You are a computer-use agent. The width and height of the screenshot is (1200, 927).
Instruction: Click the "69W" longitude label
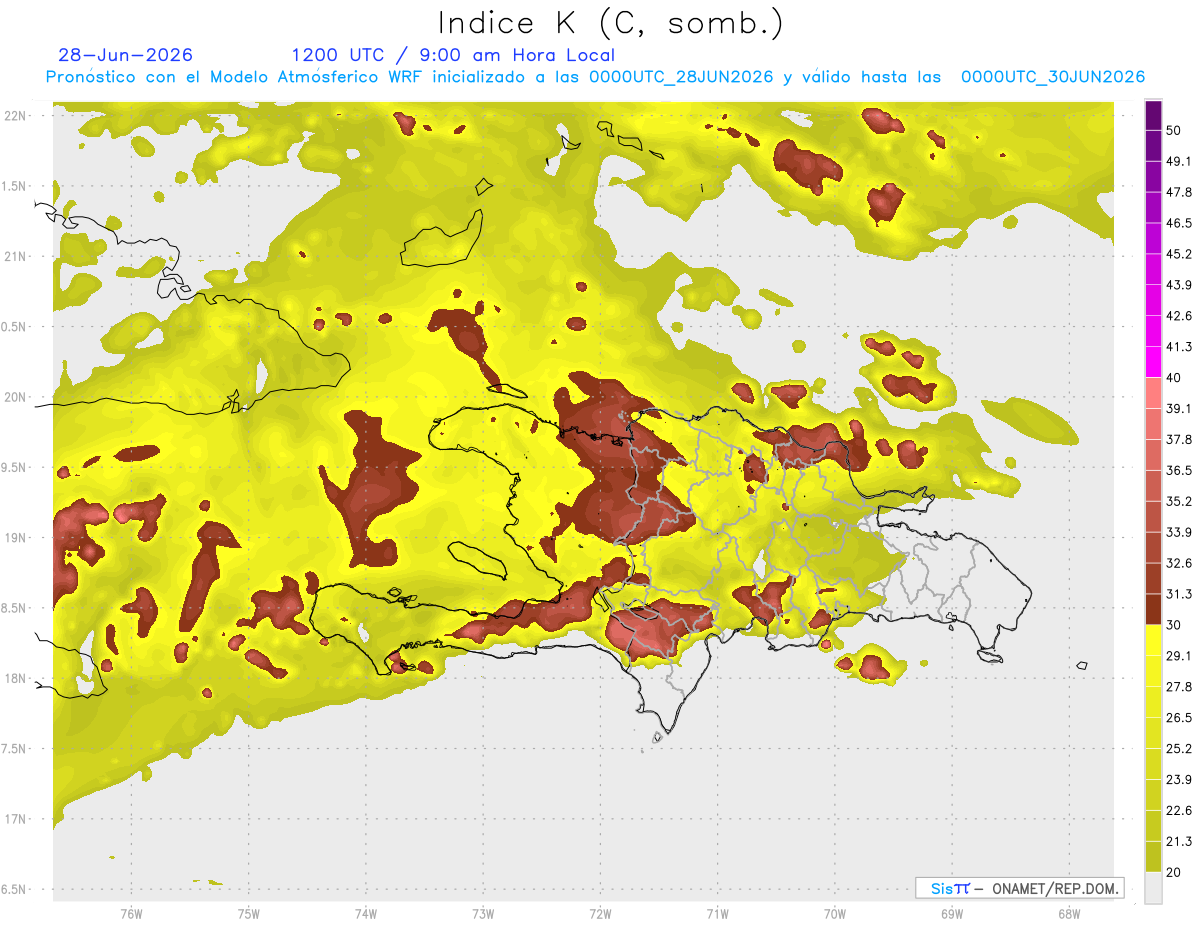[951, 914]
